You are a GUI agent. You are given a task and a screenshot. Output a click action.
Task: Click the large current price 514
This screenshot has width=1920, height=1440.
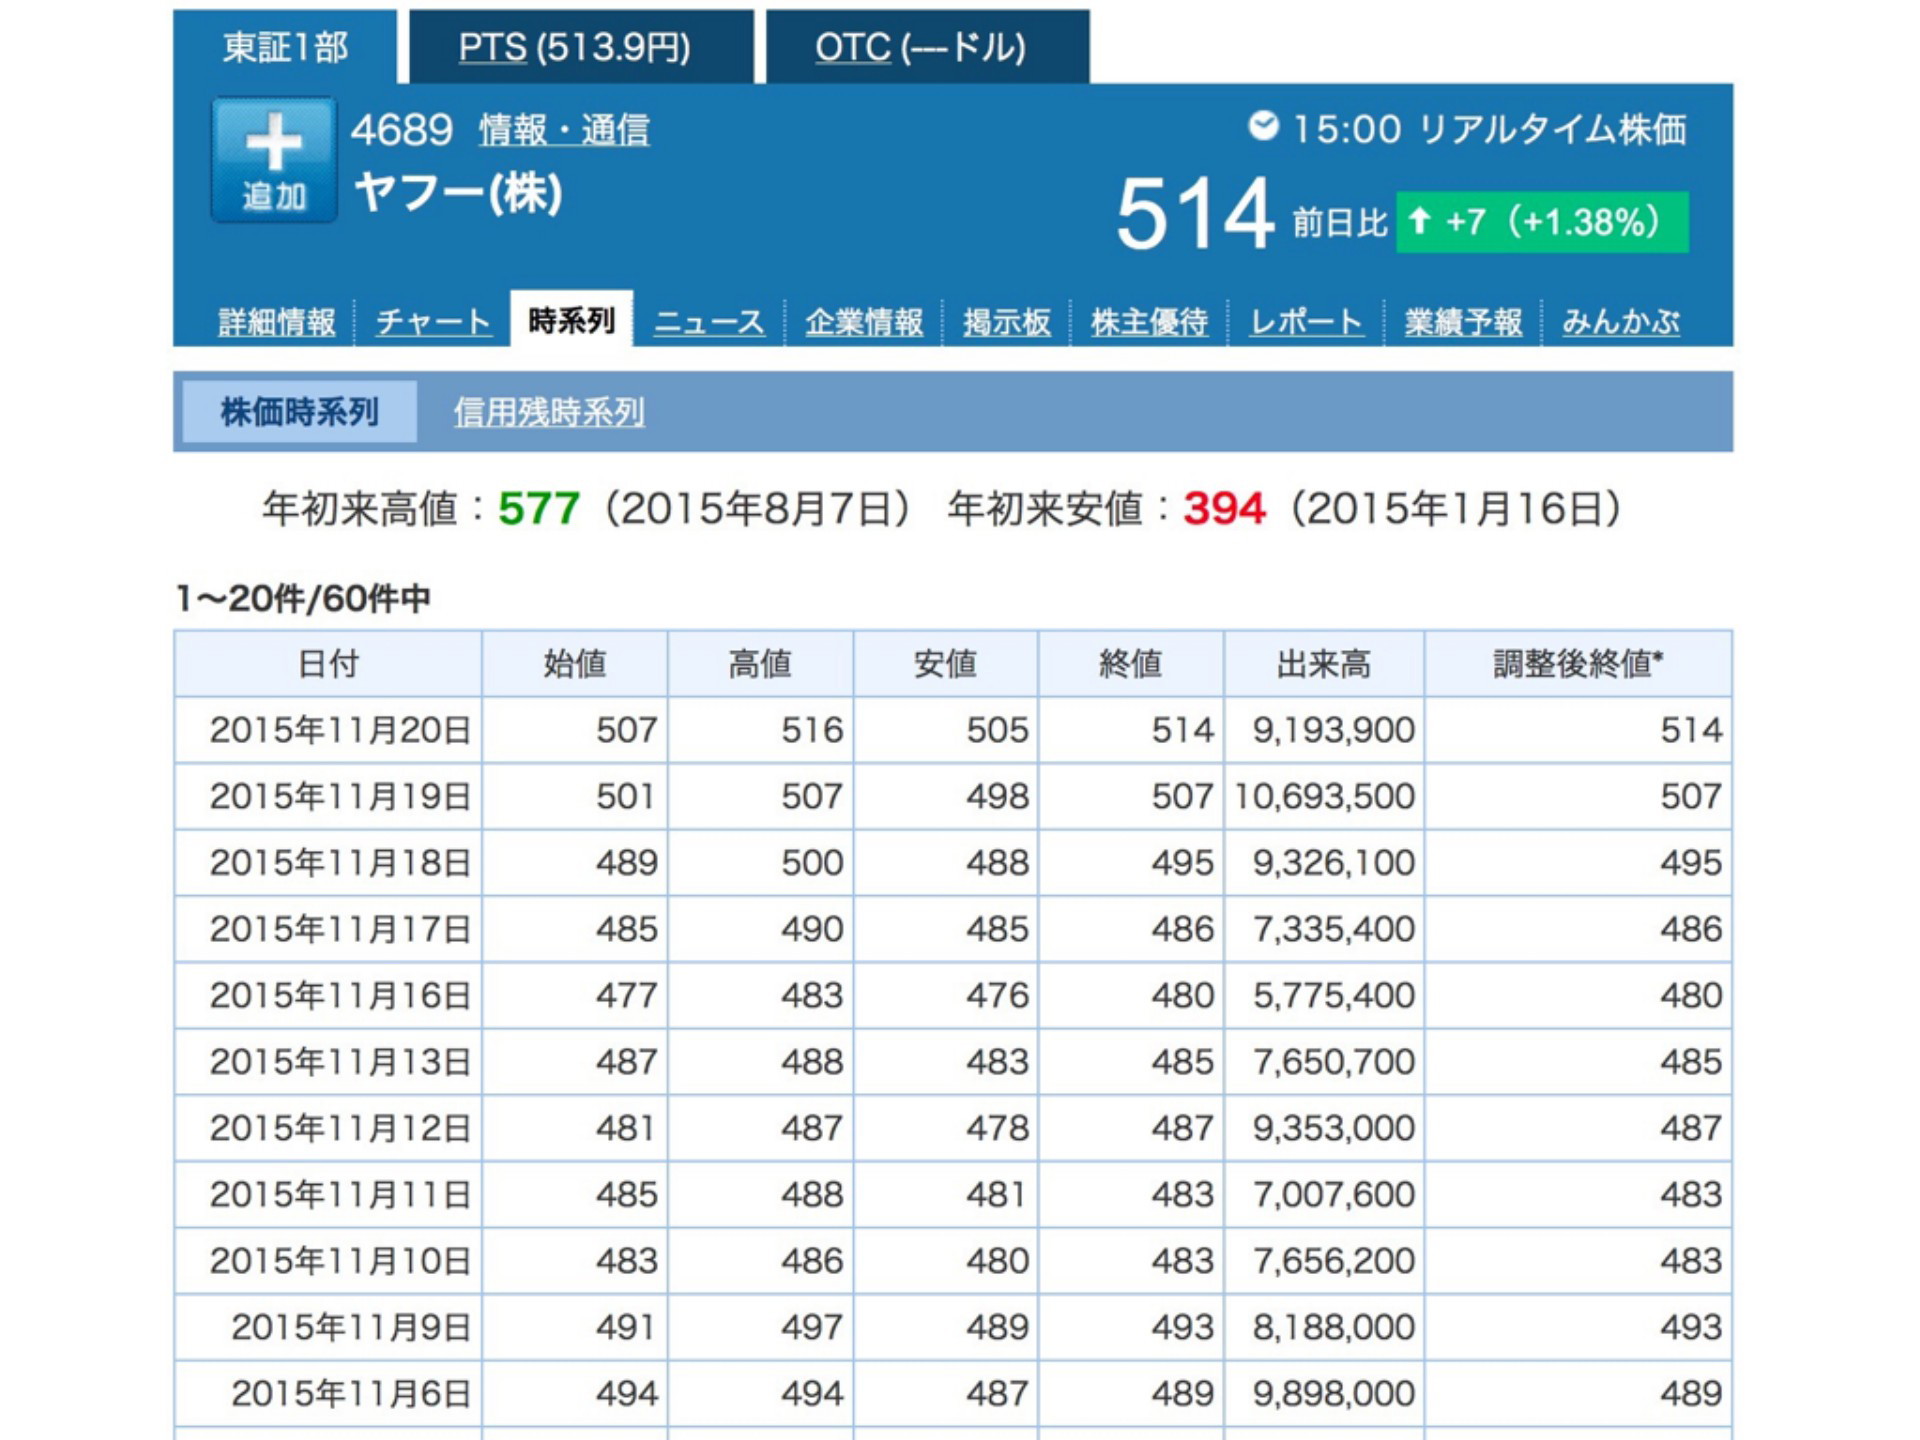point(1195,213)
